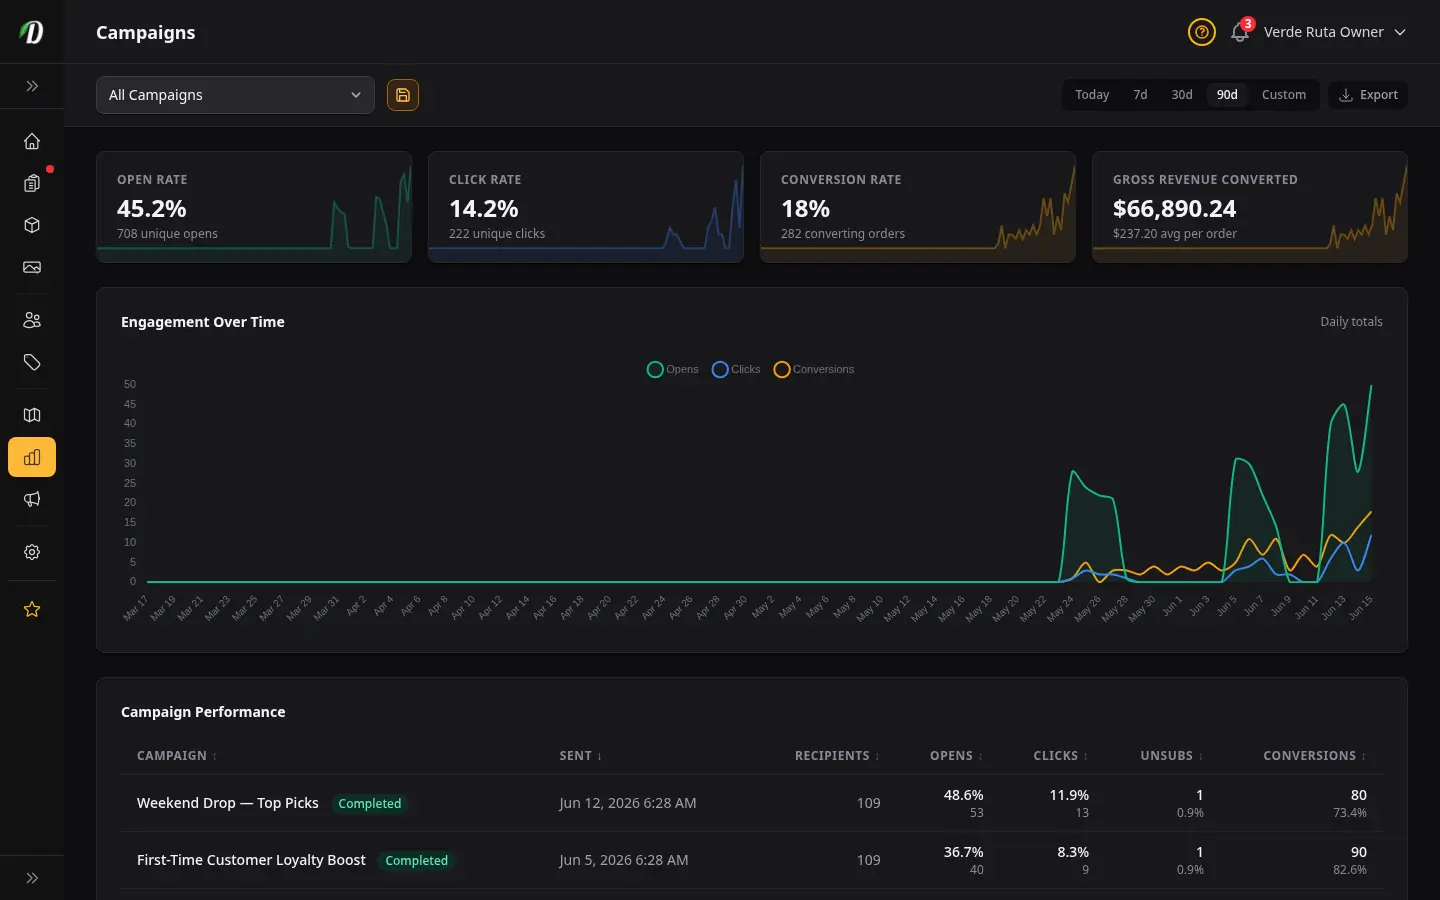The width and height of the screenshot is (1440, 900).
Task: Sort table by Sent column
Action: tap(581, 756)
